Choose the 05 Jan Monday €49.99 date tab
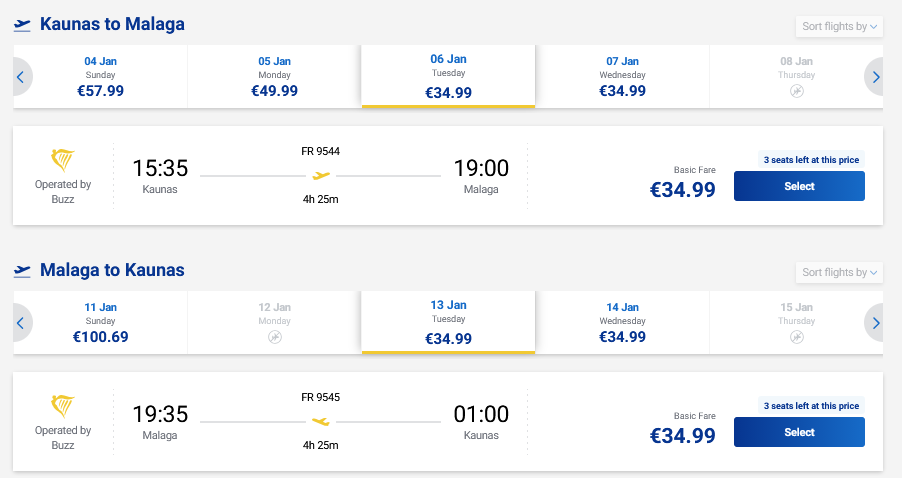 click(274, 76)
